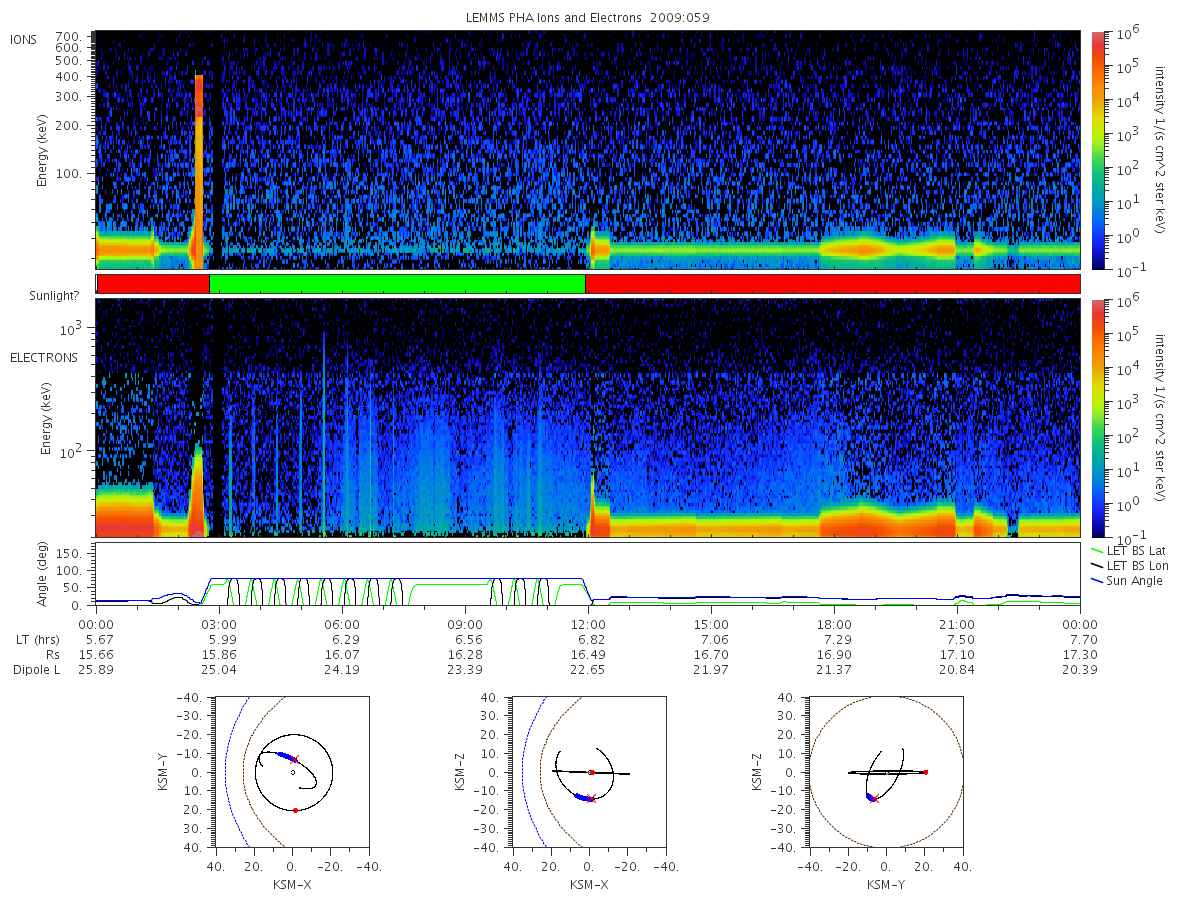The height and width of the screenshot is (900, 1200).
Task: Click the orange ion intensity spike near 02:30
Action: (x=199, y=170)
